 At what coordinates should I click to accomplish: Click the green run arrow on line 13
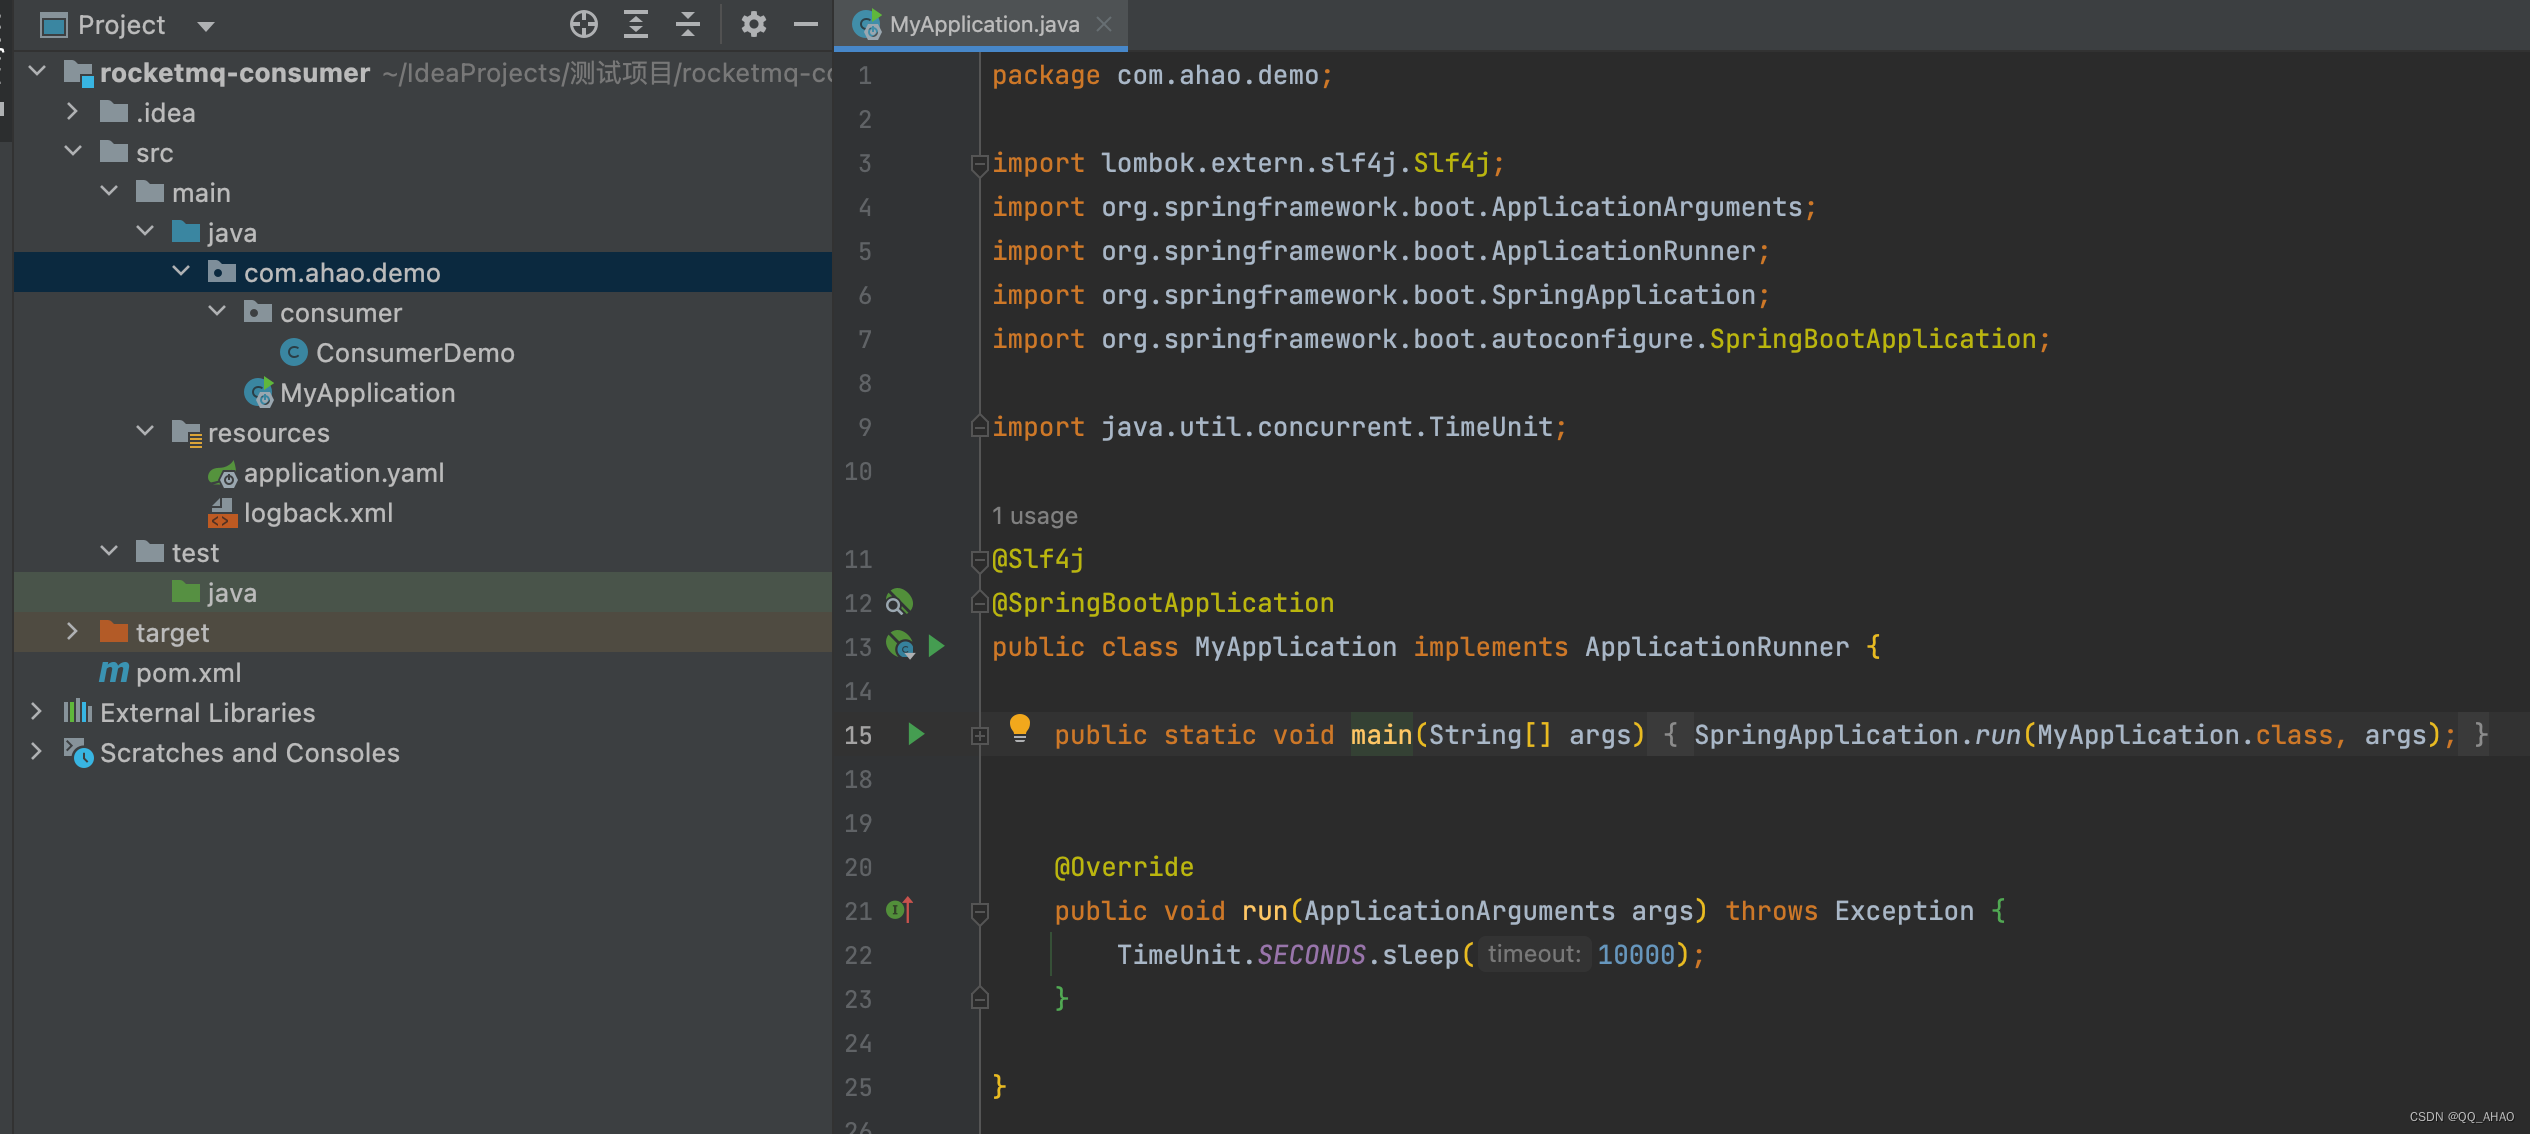pos(937,646)
